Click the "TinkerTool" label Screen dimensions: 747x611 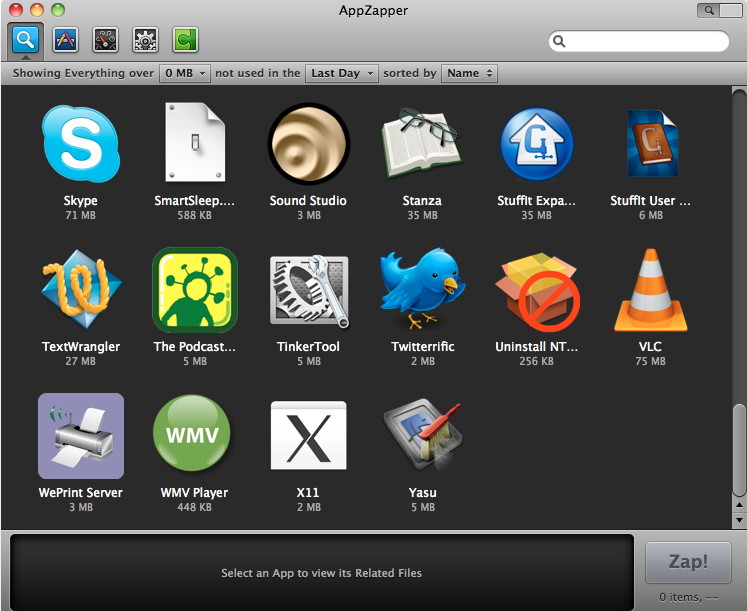[x=309, y=347]
